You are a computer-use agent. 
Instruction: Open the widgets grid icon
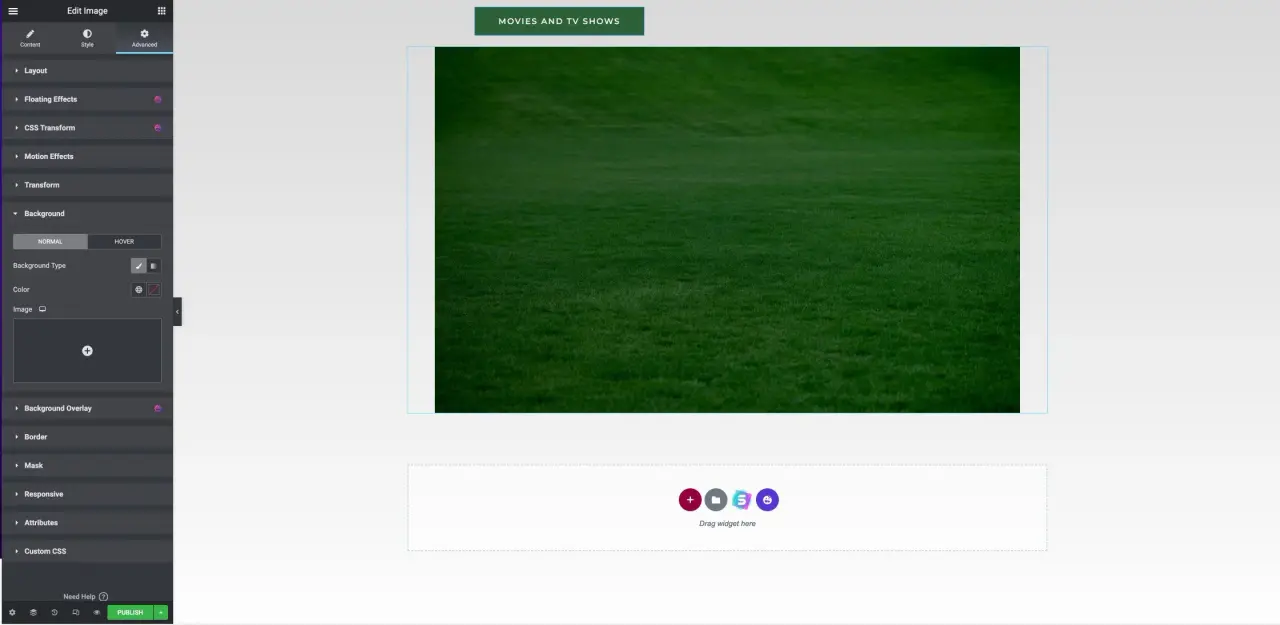pos(161,11)
